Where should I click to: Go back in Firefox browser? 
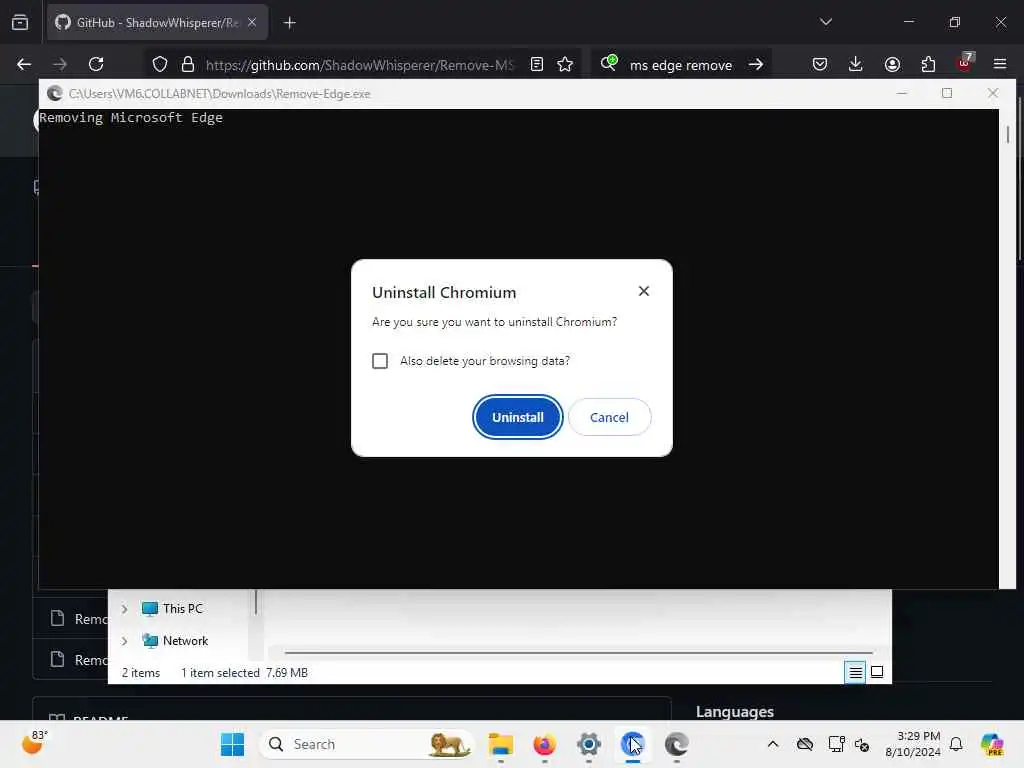point(24,64)
